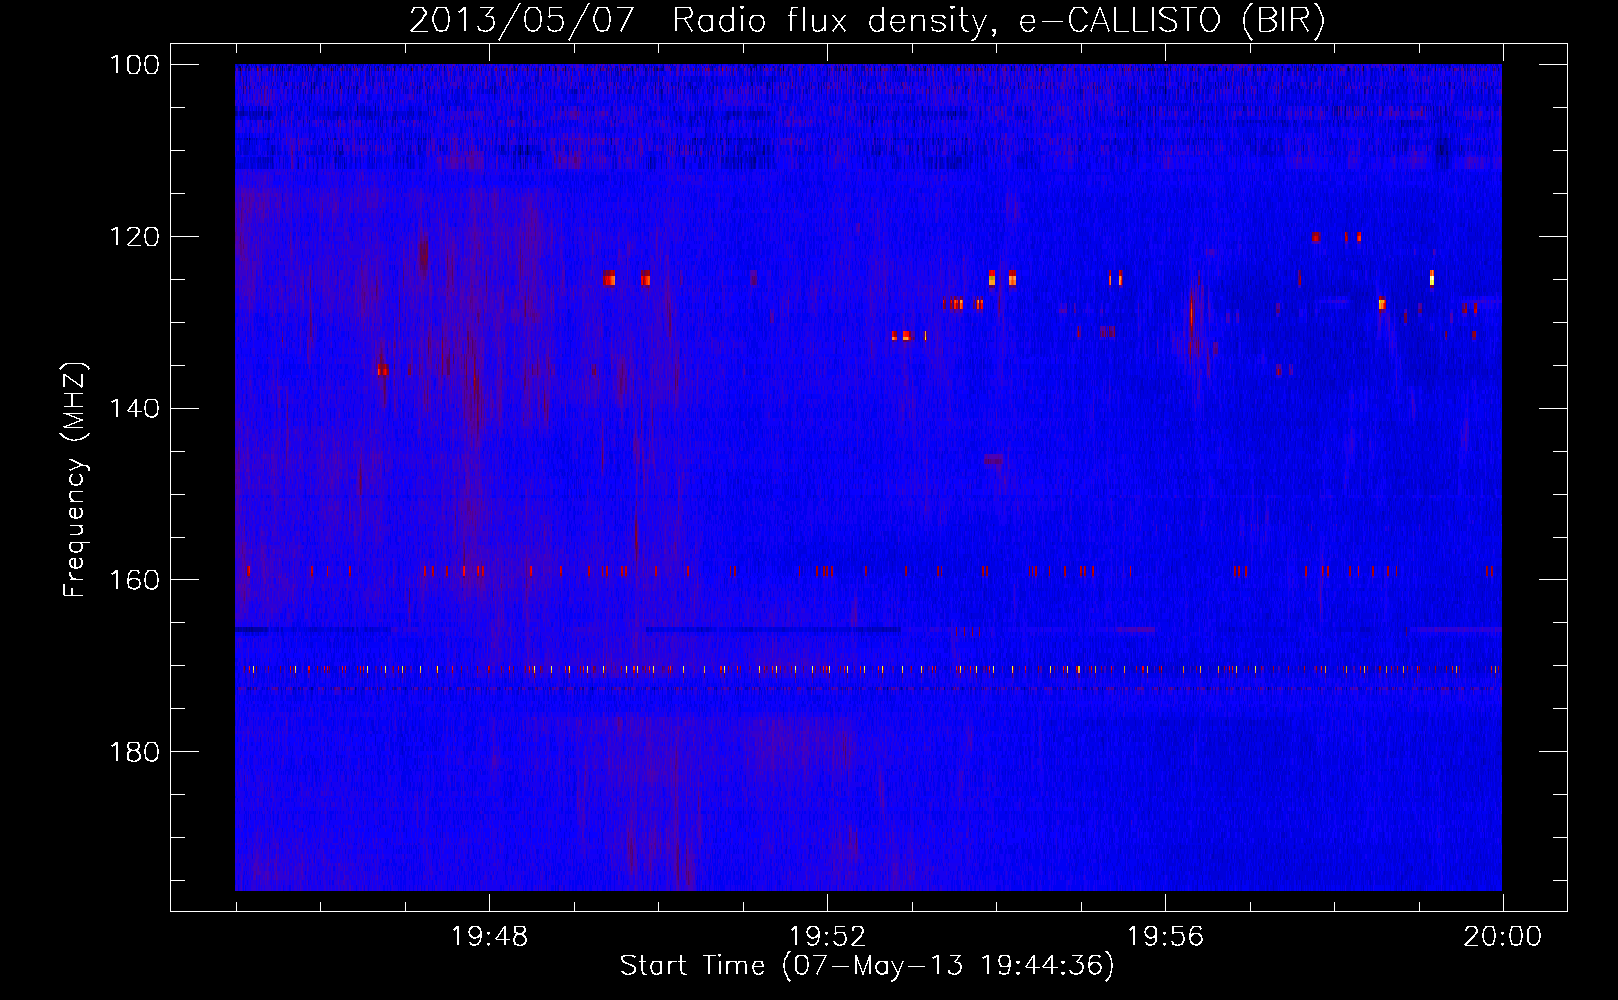Click the frequency tick label '100'

(x=134, y=65)
